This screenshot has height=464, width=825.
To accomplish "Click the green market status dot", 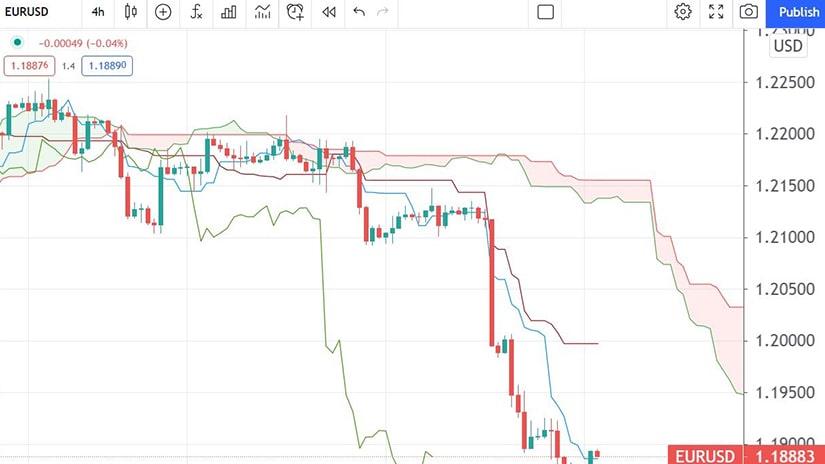I will [16, 43].
